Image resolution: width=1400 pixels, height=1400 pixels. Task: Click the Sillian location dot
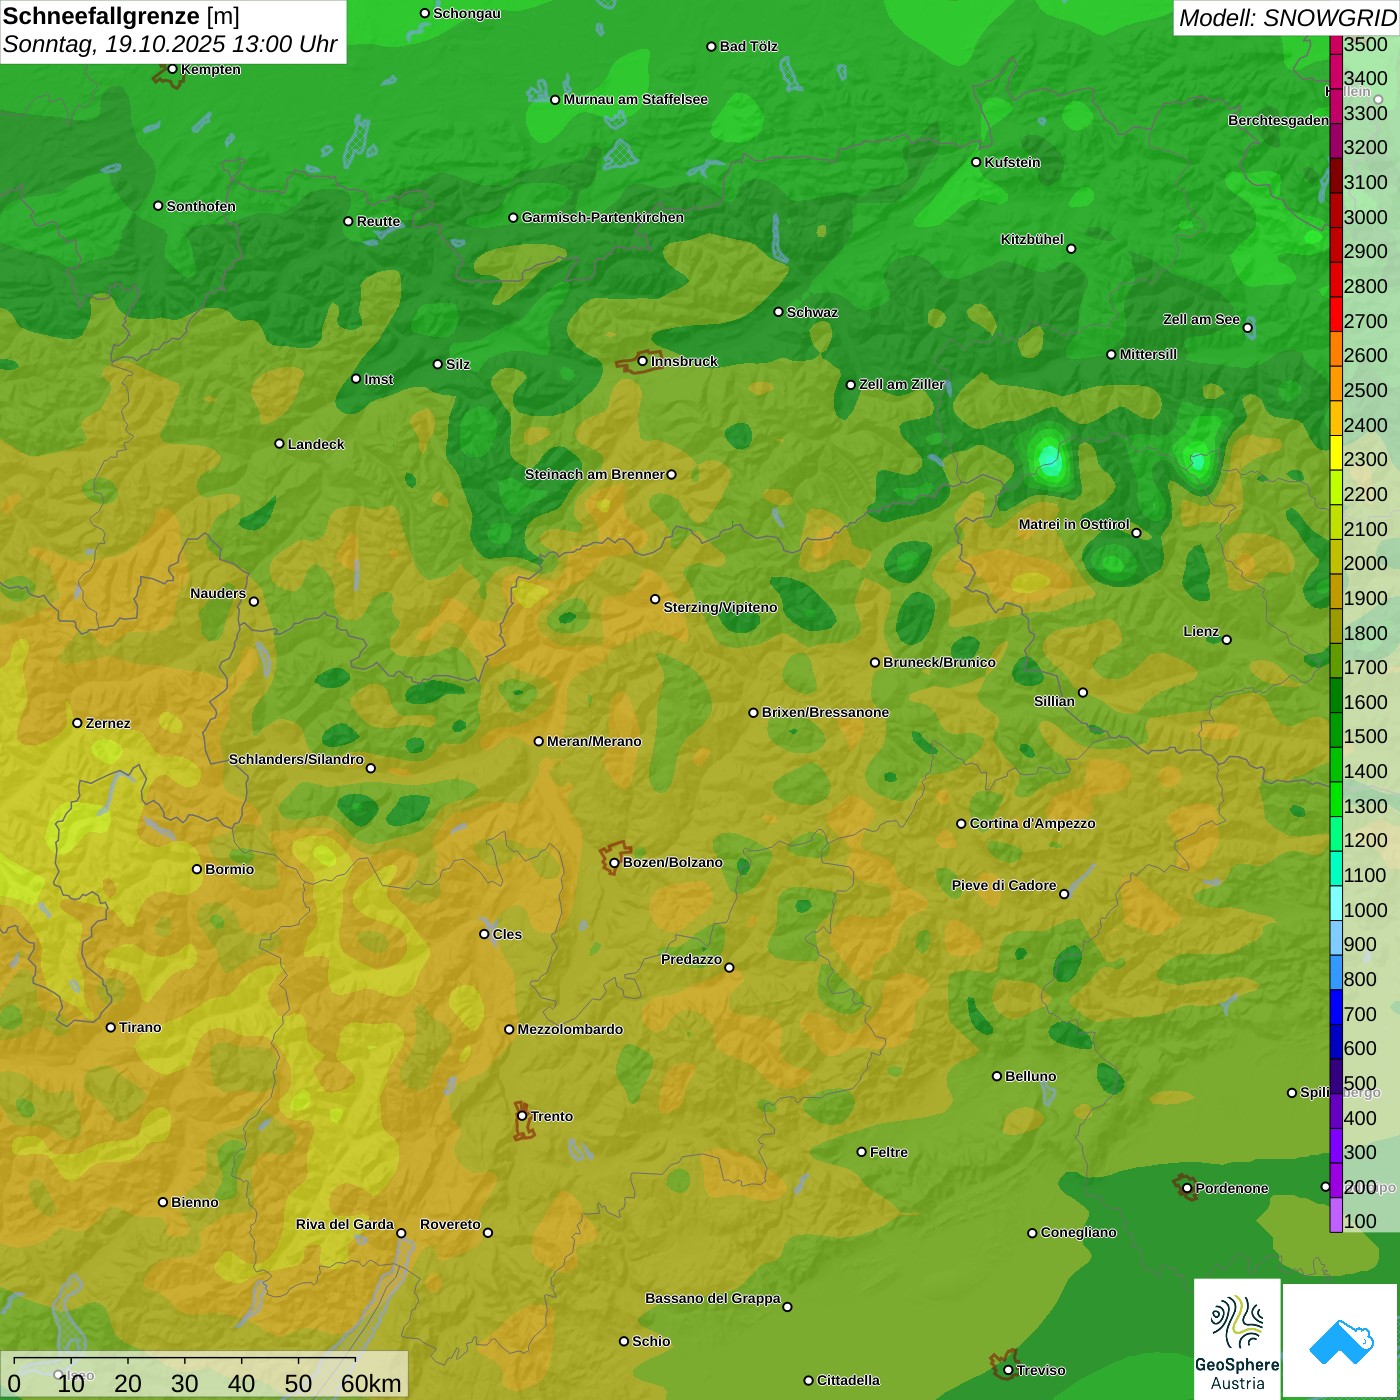(1083, 692)
